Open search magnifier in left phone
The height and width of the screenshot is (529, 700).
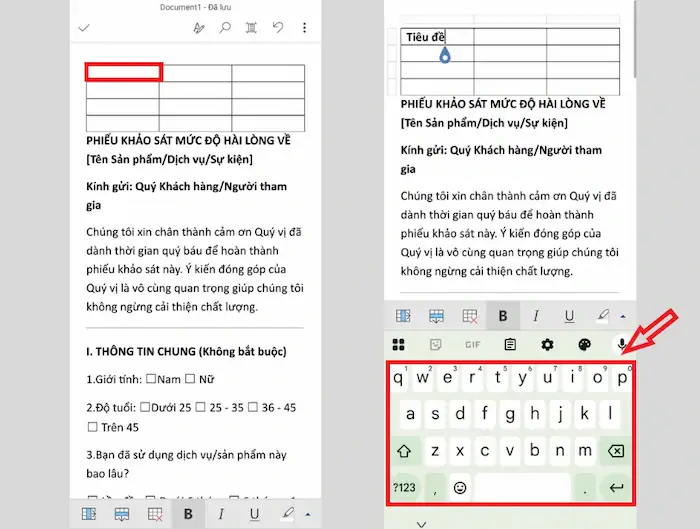click(225, 28)
